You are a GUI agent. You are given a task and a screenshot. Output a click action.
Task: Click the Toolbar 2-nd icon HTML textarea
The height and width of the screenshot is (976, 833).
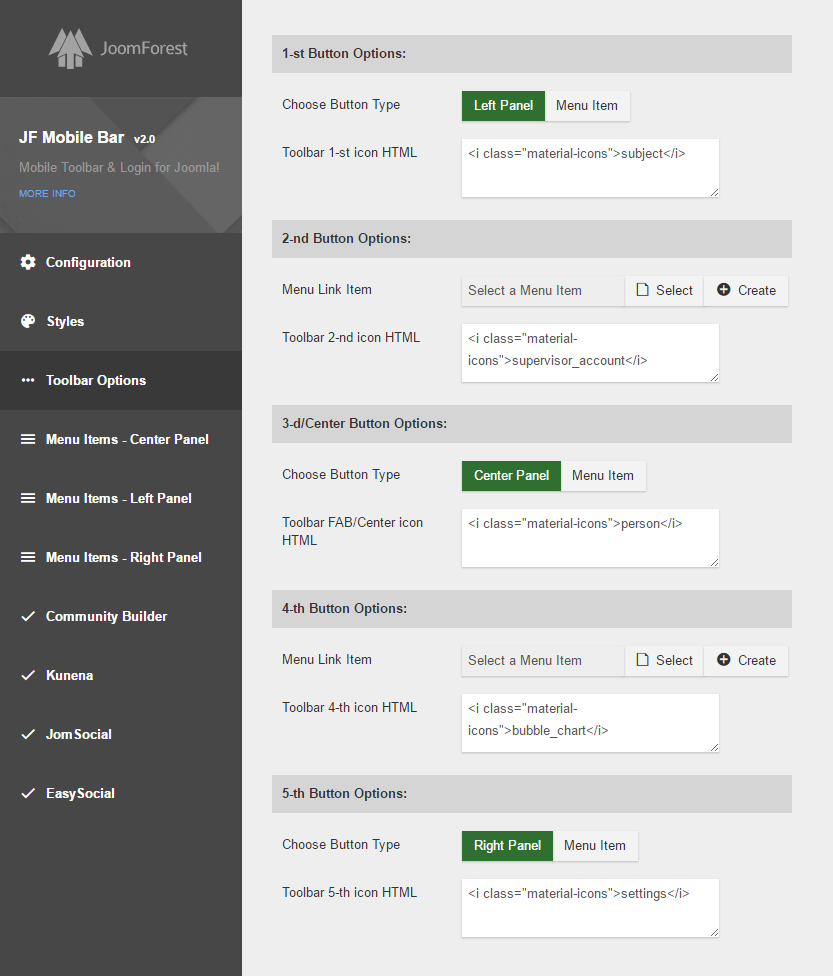(x=590, y=352)
